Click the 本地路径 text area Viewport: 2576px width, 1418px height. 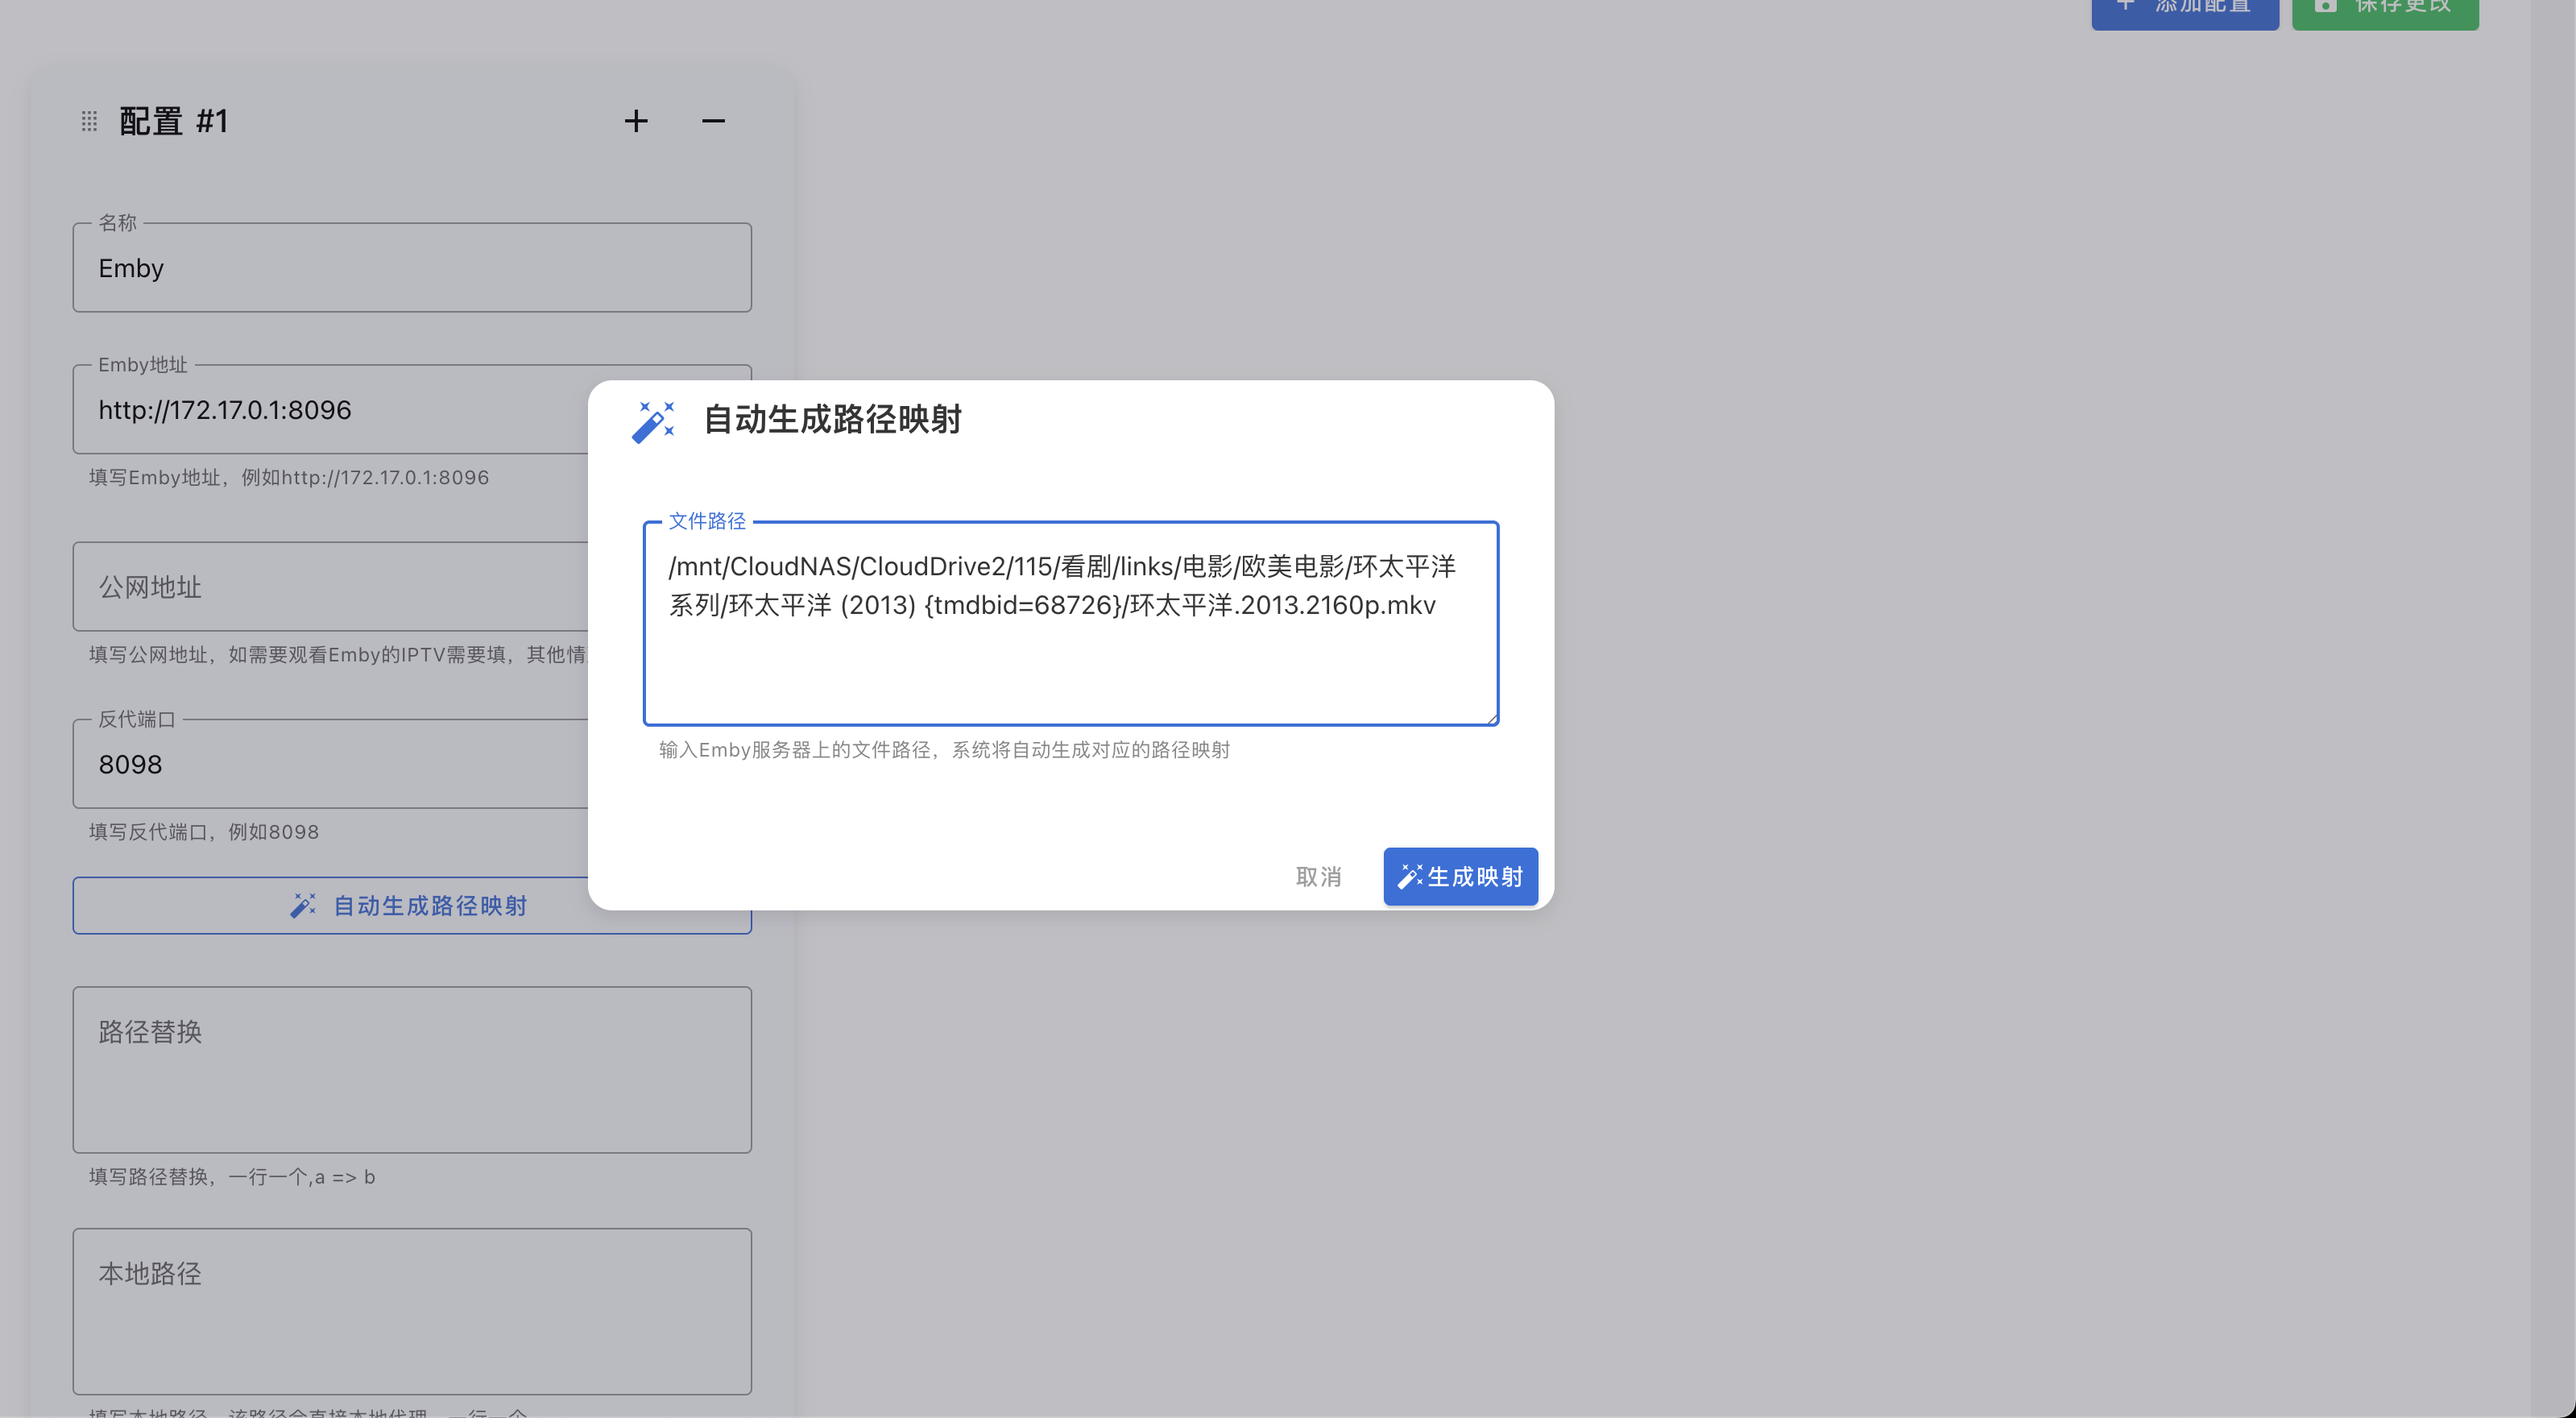(x=412, y=1311)
